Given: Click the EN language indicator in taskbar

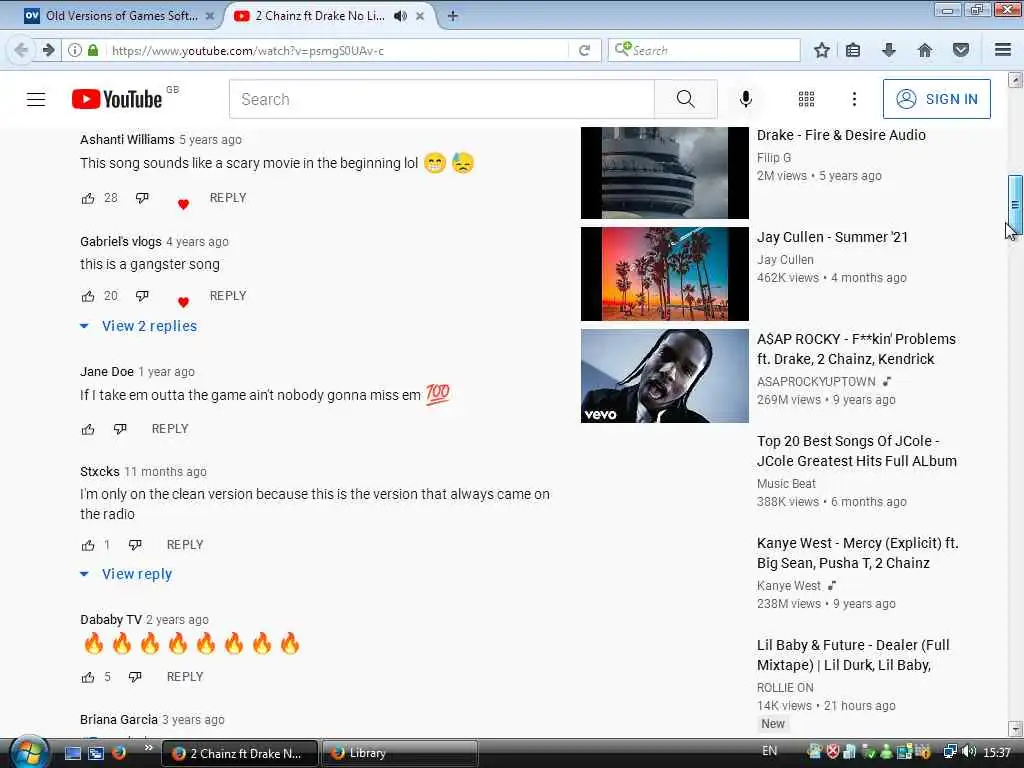Looking at the screenshot, I should point(769,751).
